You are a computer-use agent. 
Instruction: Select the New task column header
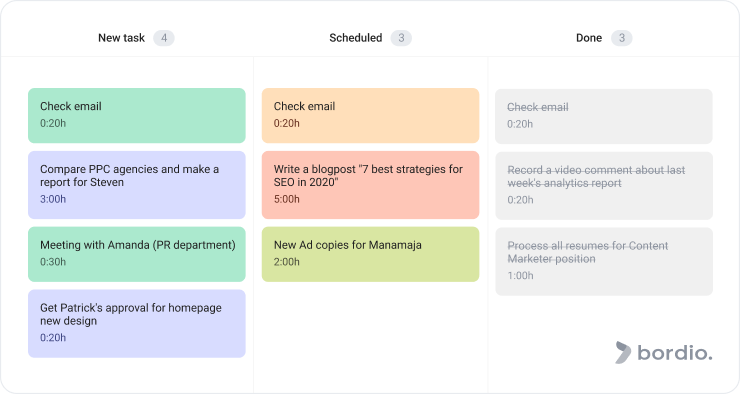pos(121,38)
